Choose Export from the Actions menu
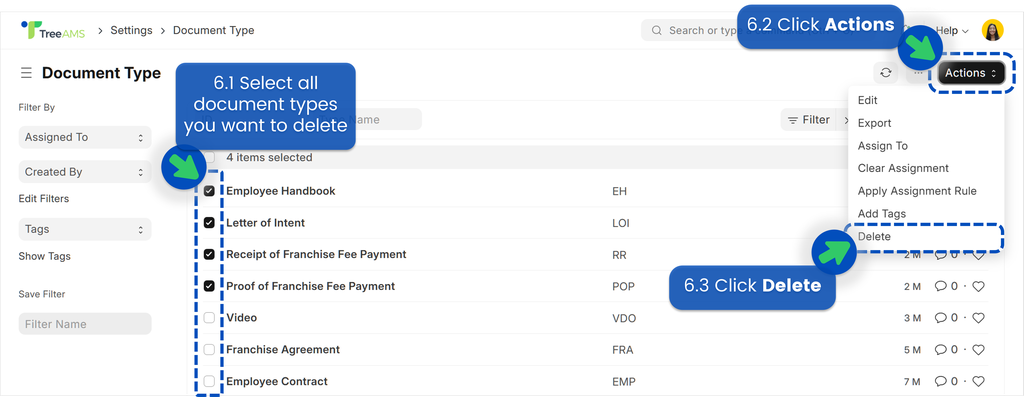Screen dimensions: 1024x397 coord(874,123)
